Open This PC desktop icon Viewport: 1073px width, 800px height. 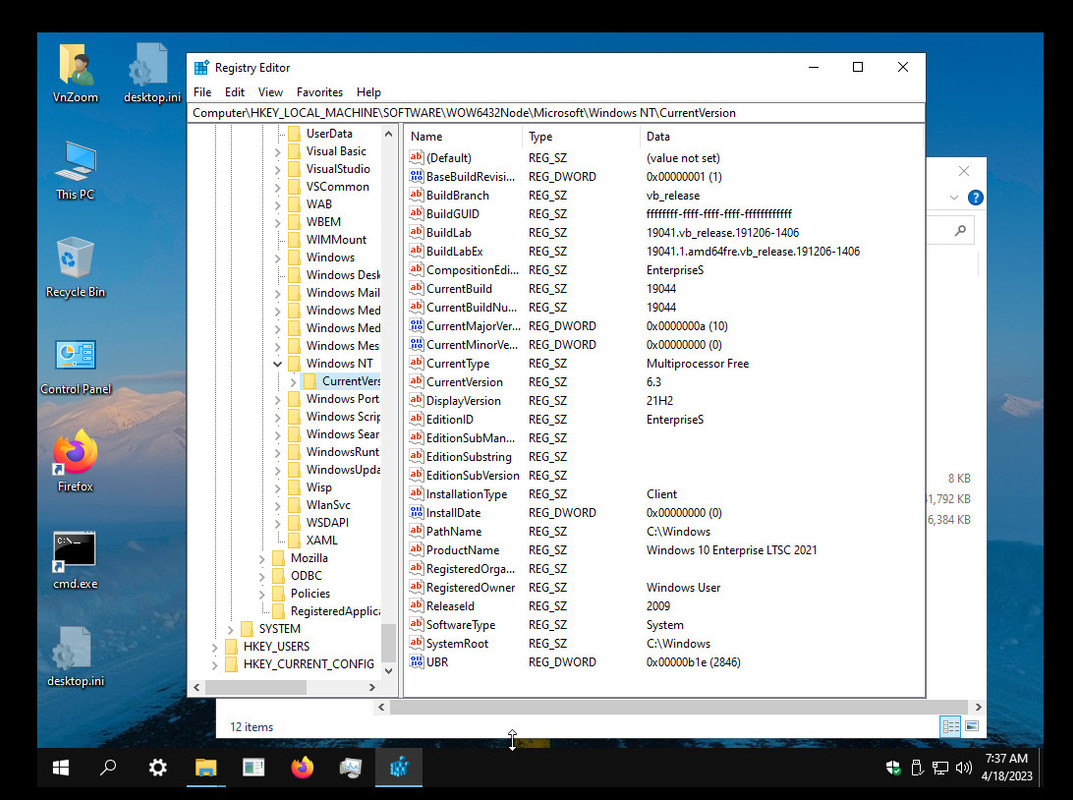75,171
